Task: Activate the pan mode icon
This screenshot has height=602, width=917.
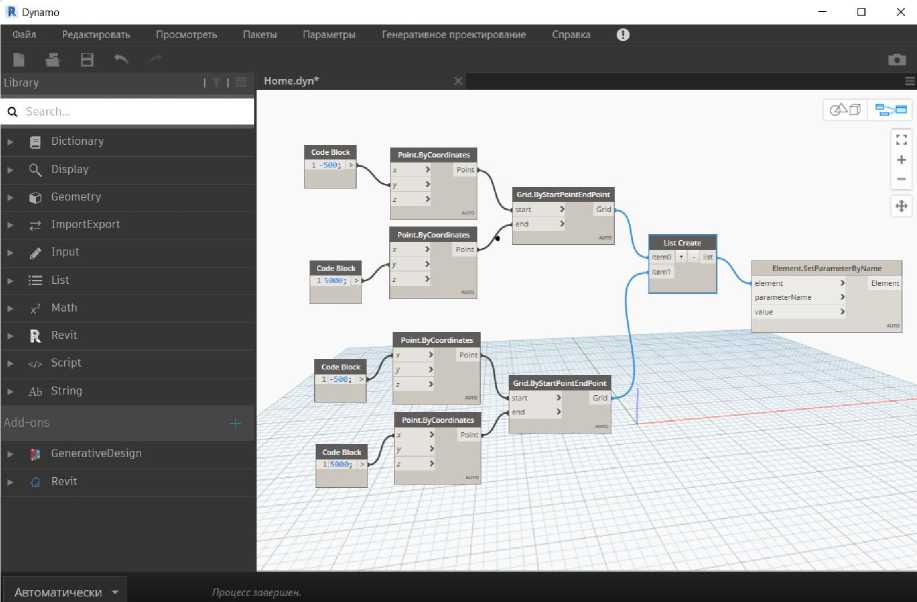Action: (x=901, y=206)
